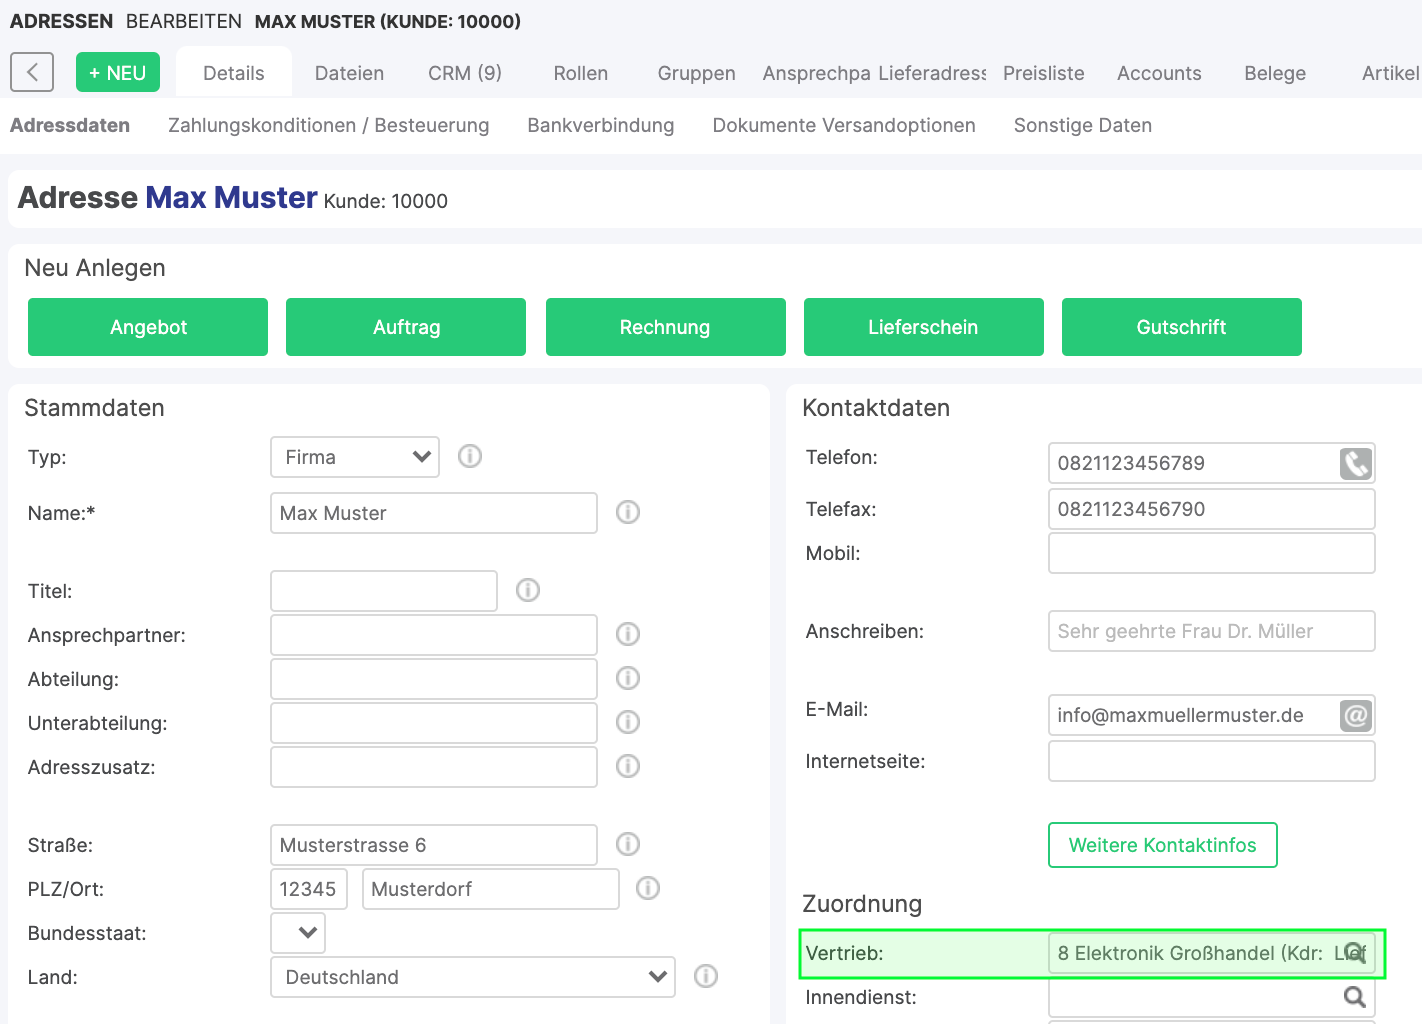Open the Typ dropdown showing Firma
Screen dimensions: 1422x1024
point(355,457)
